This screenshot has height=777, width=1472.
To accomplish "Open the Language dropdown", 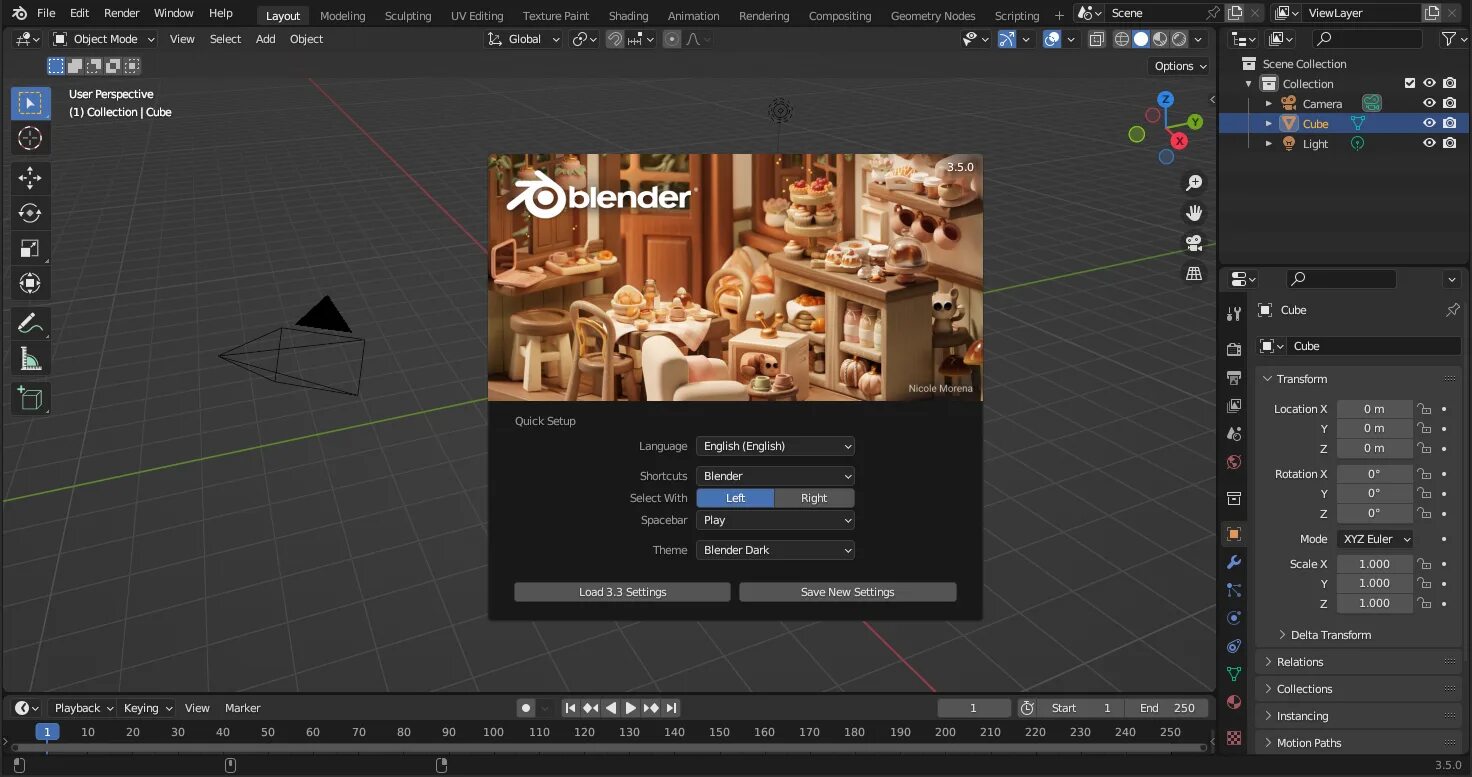I will coord(775,446).
